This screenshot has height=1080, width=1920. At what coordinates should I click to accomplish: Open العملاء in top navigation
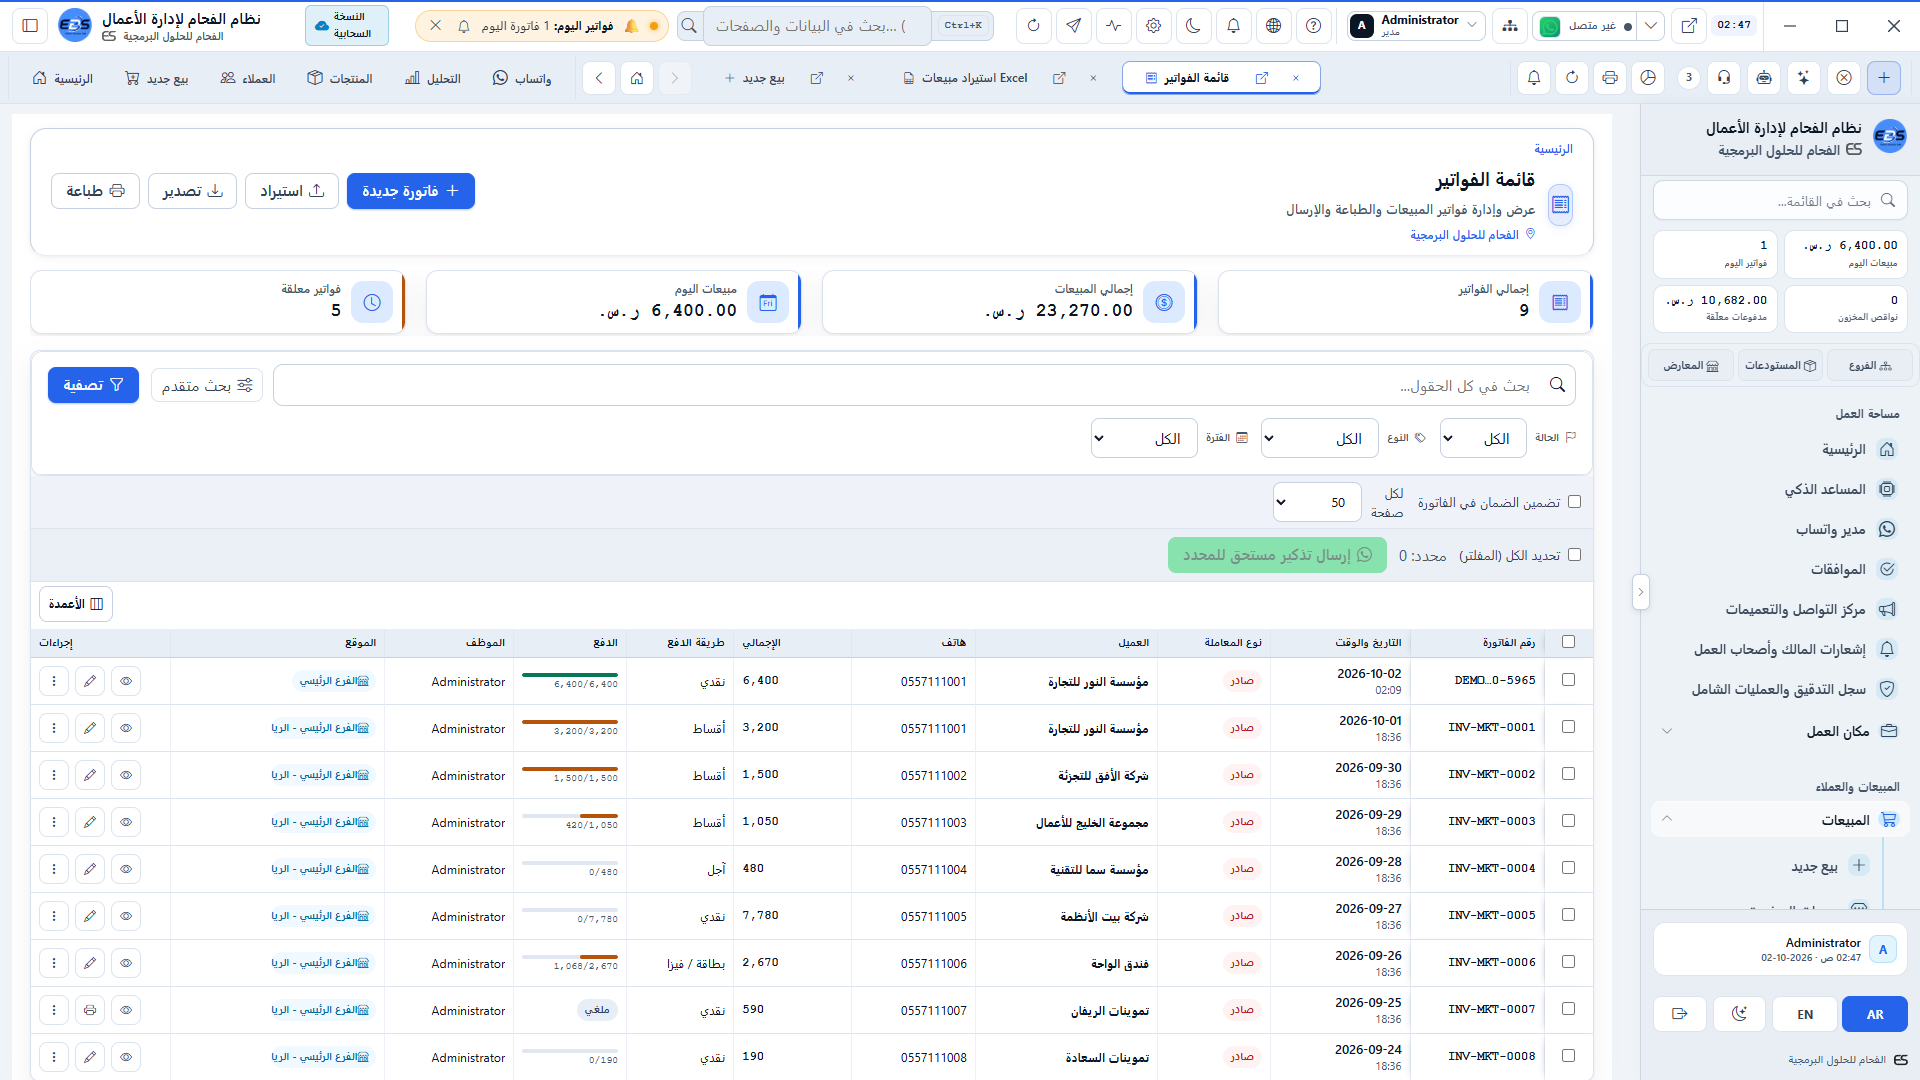coord(248,78)
